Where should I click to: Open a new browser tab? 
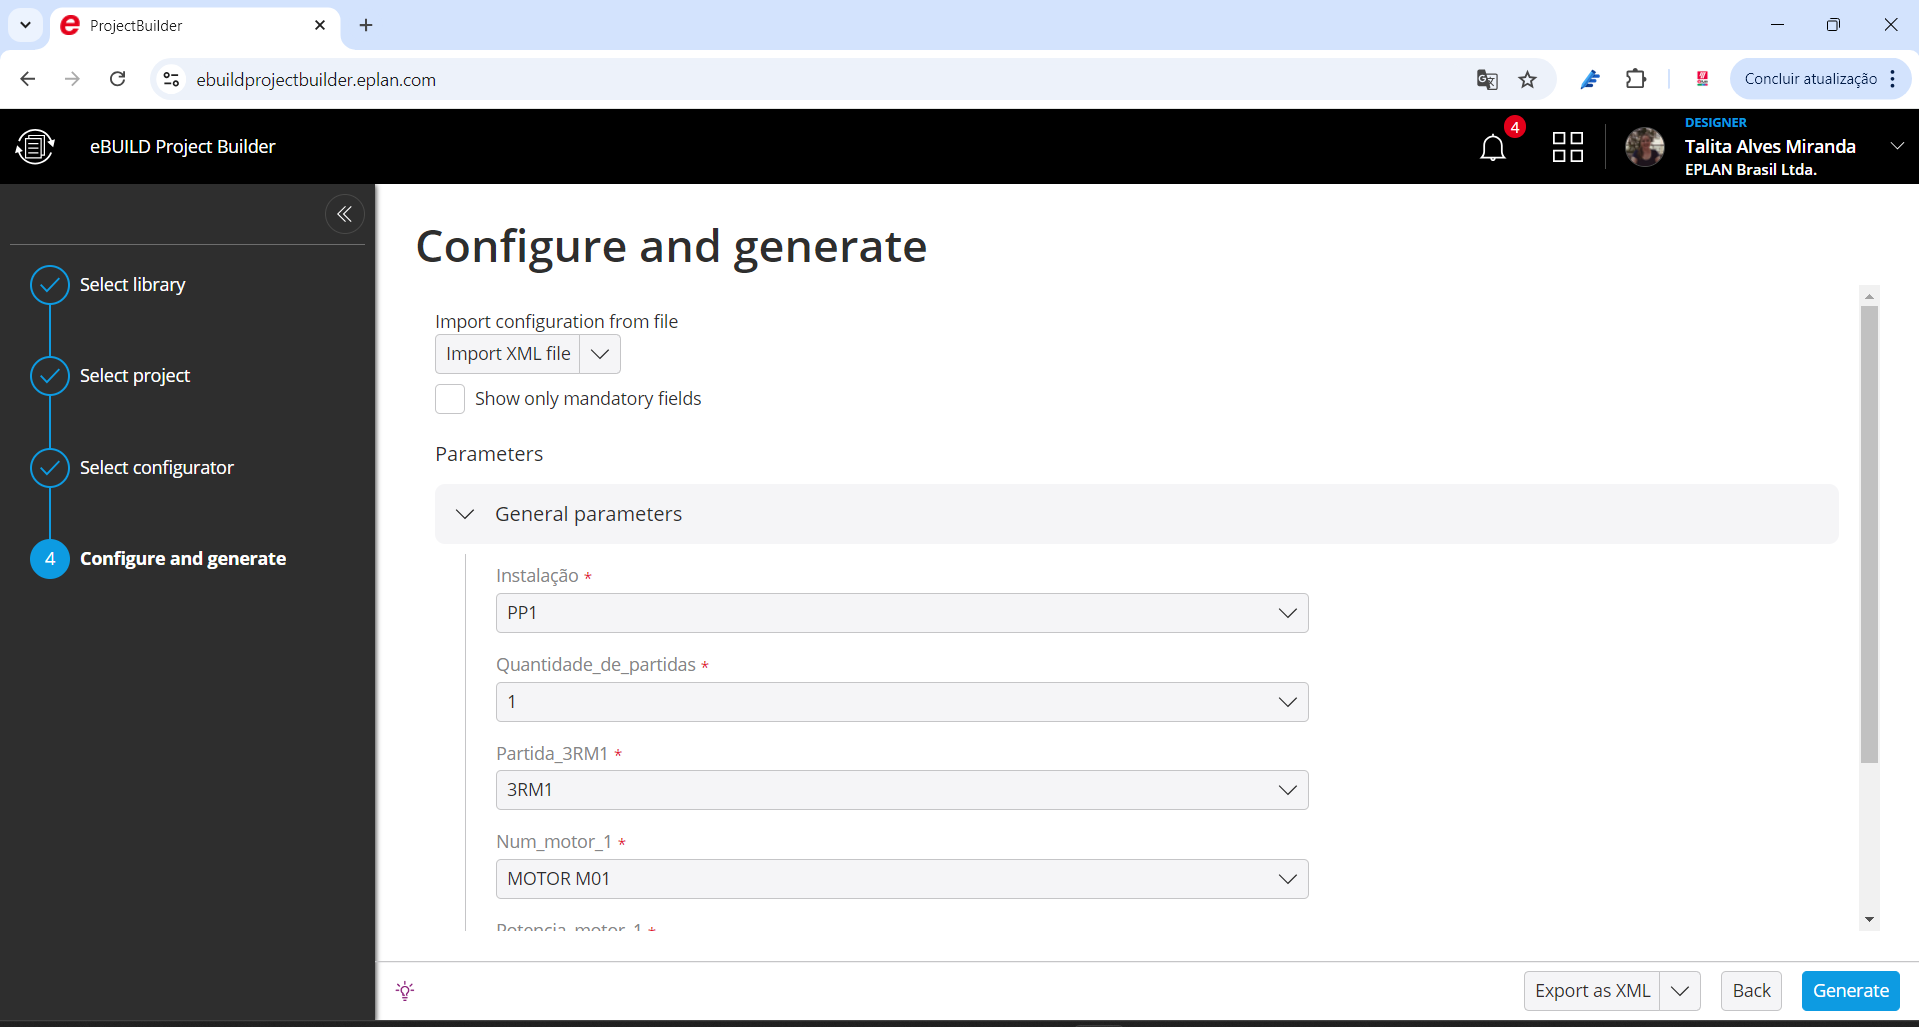tap(366, 25)
